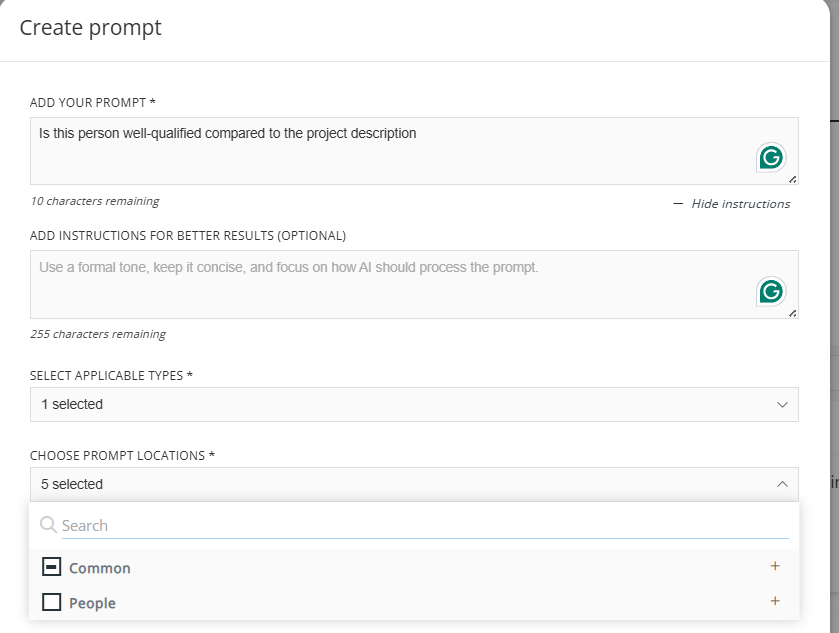Expand the People group with its plus icon
The height and width of the screenshot is (633, 839).
pyautogui.click(x=775, y=601)
